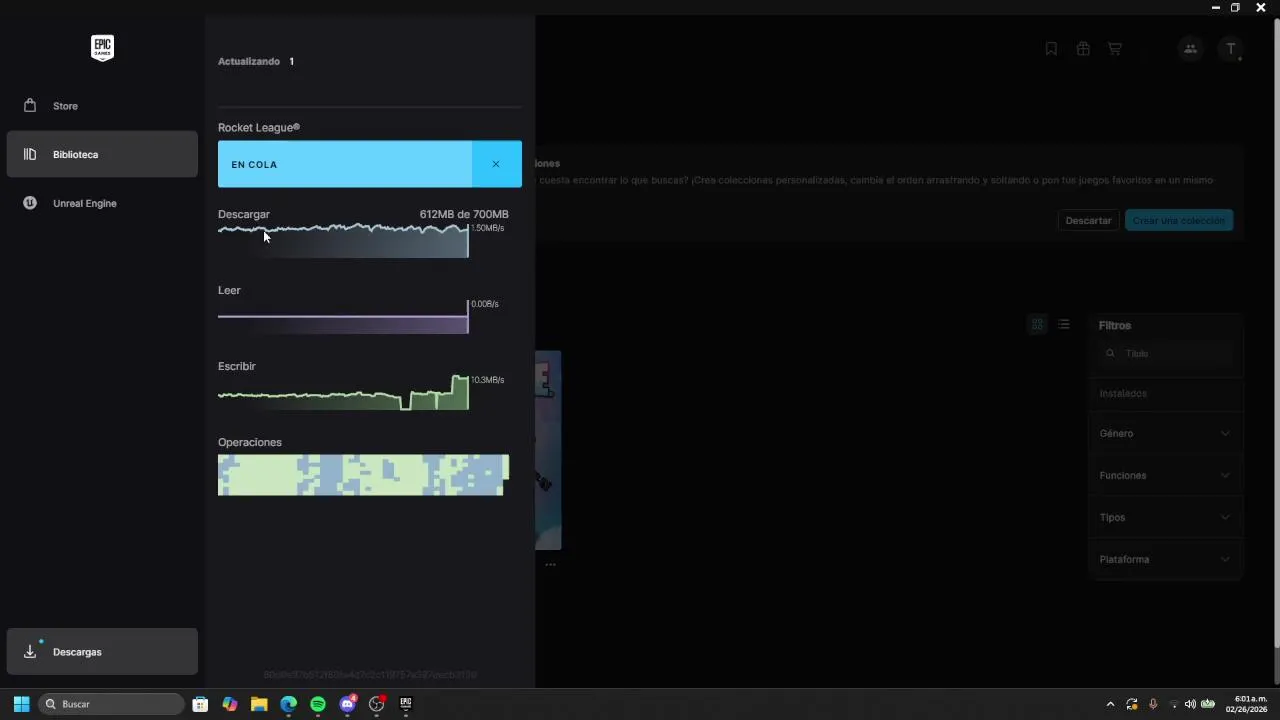Image resolution: width=1280 pixels, height=720 pixels.
Task: Open the Descargas panel
Action: pos(102,652)
